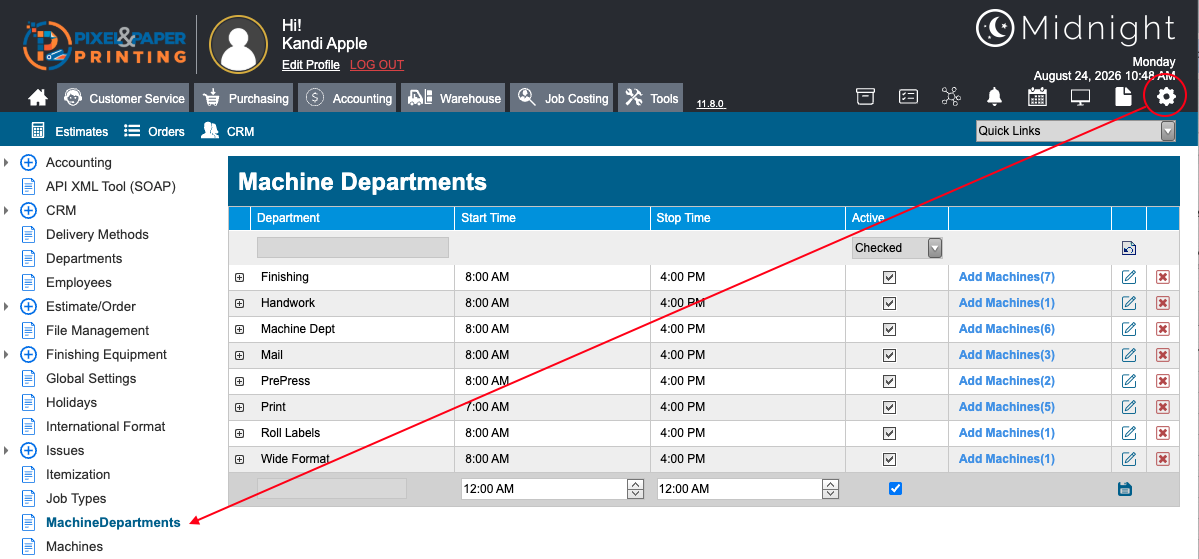Open the Purchasing tab

244,98
